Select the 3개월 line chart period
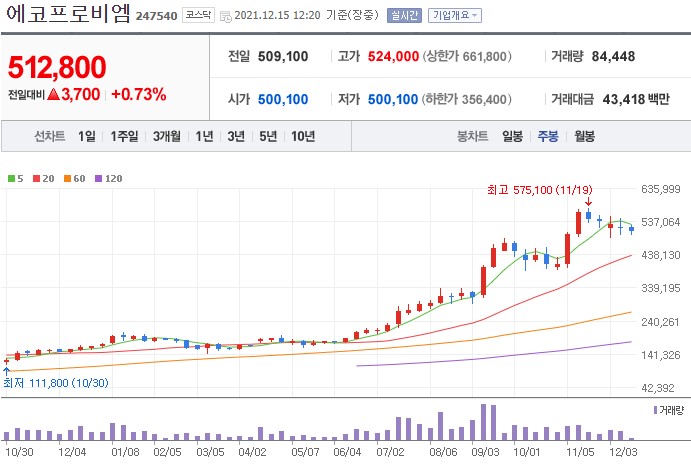The image size is (691, 468). [167, 136]
